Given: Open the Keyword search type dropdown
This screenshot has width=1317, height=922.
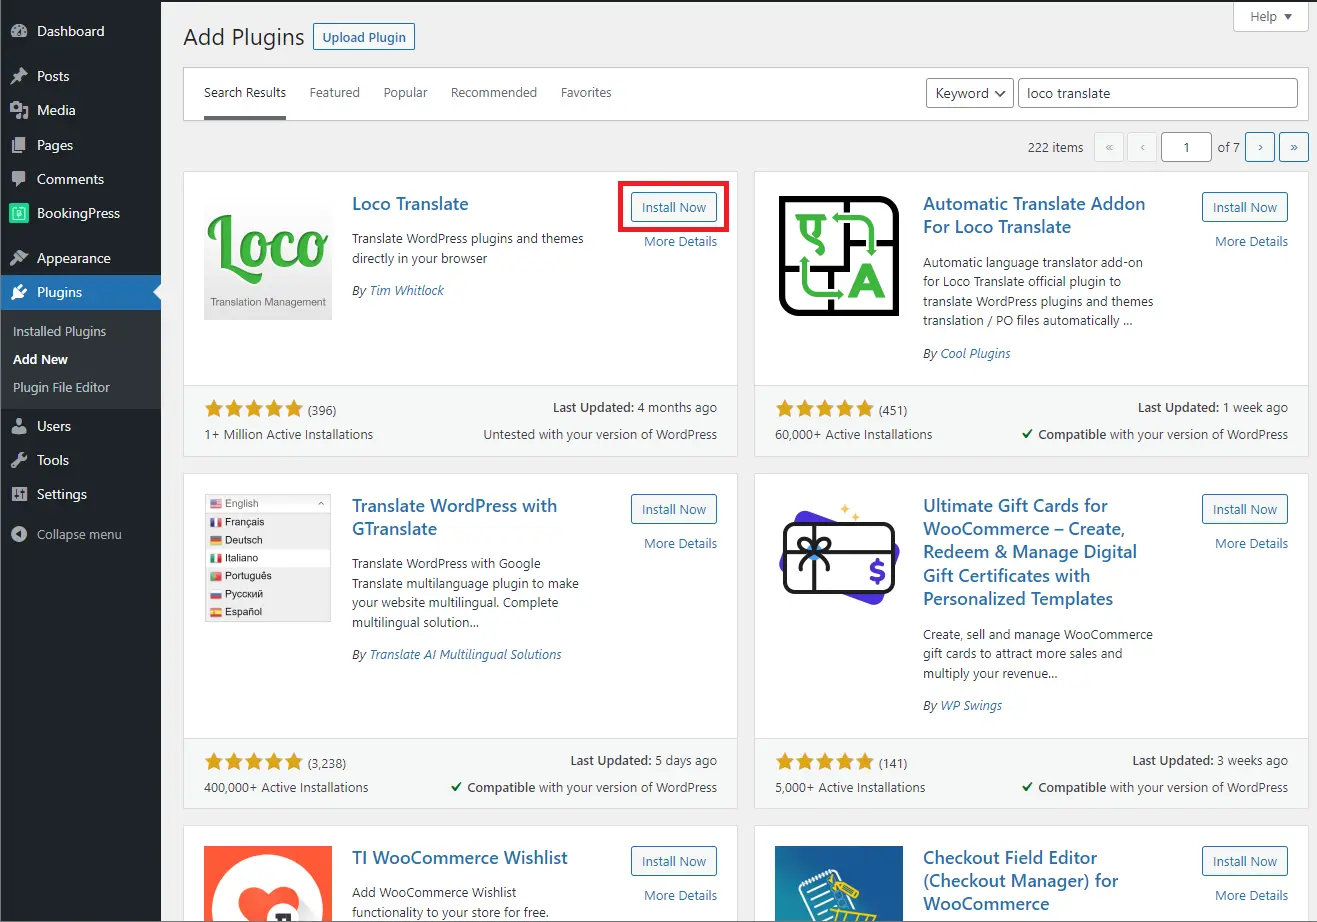Looking at the screenshot, I should point(969,93).
